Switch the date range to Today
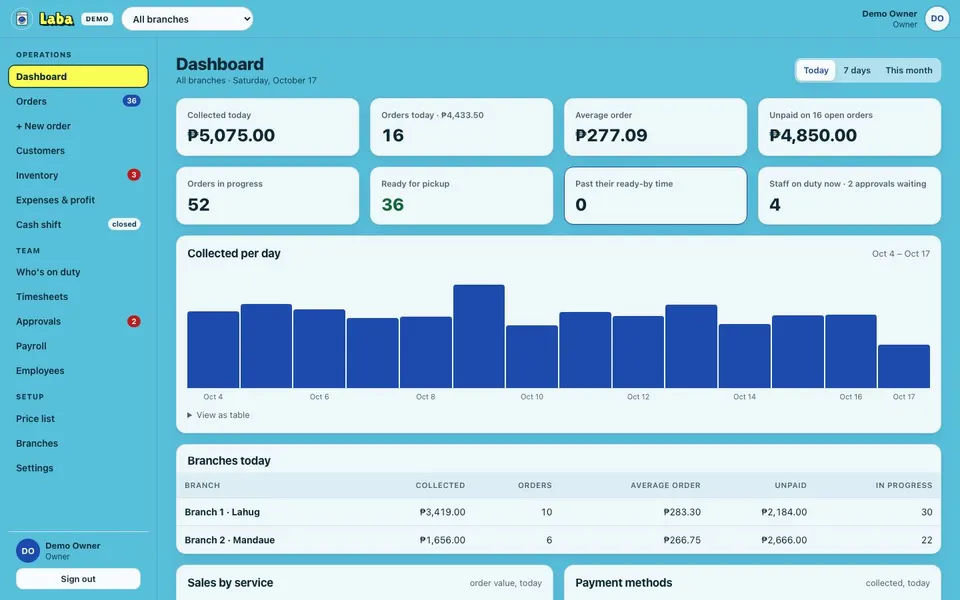960x600 pixels. tap(816, 70)
